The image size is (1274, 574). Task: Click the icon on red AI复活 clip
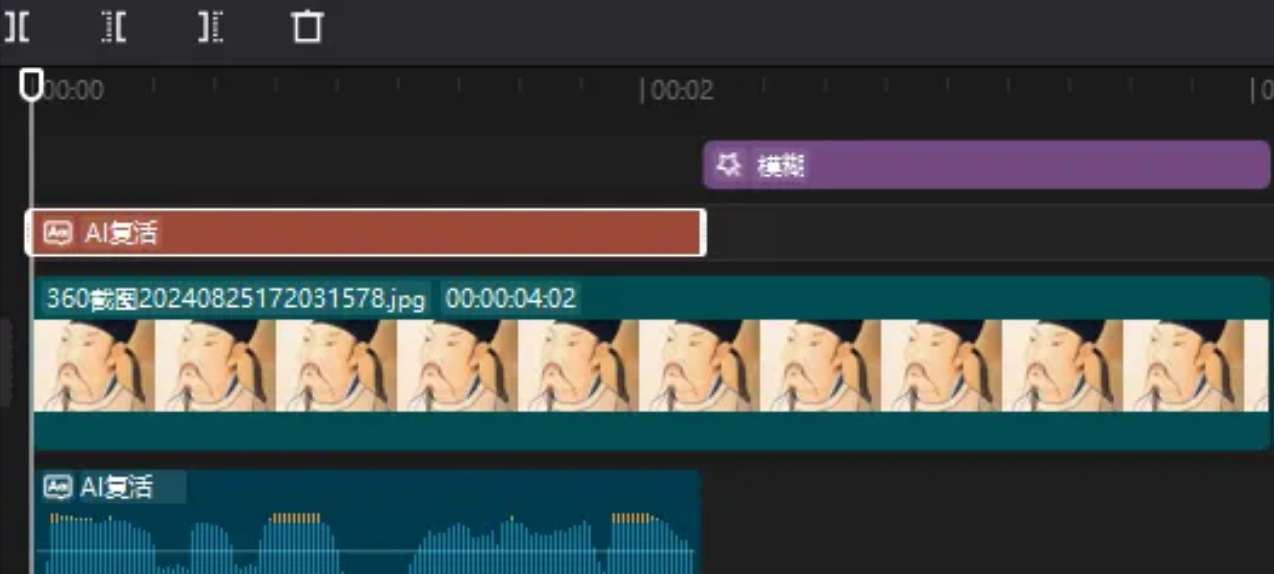[x=60, y=233]
